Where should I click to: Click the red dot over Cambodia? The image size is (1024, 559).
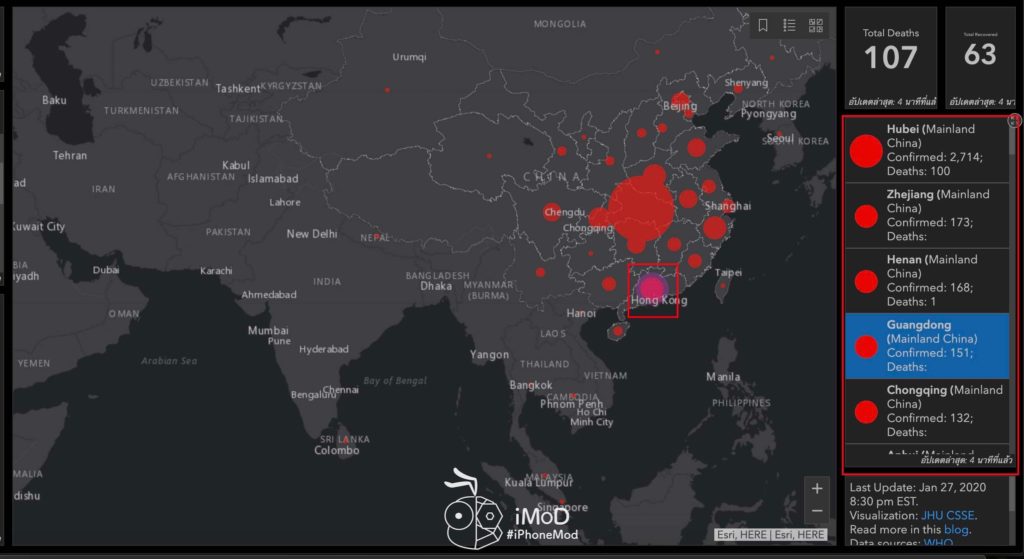coord(573,396)
